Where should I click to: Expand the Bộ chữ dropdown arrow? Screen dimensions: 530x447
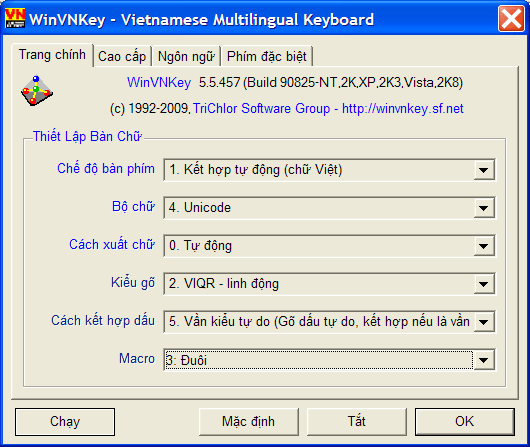coord(484,208)
